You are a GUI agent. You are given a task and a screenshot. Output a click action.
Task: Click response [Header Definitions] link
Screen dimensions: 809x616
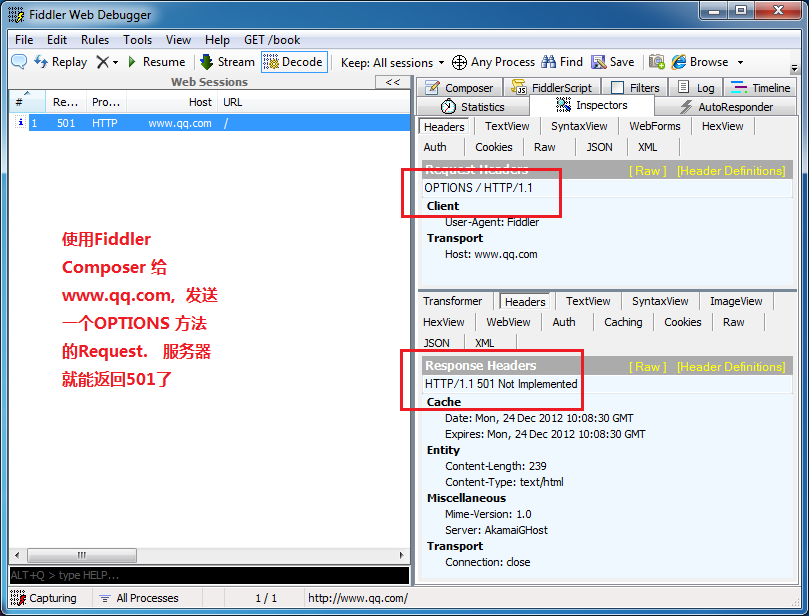[x=731, y=367]
